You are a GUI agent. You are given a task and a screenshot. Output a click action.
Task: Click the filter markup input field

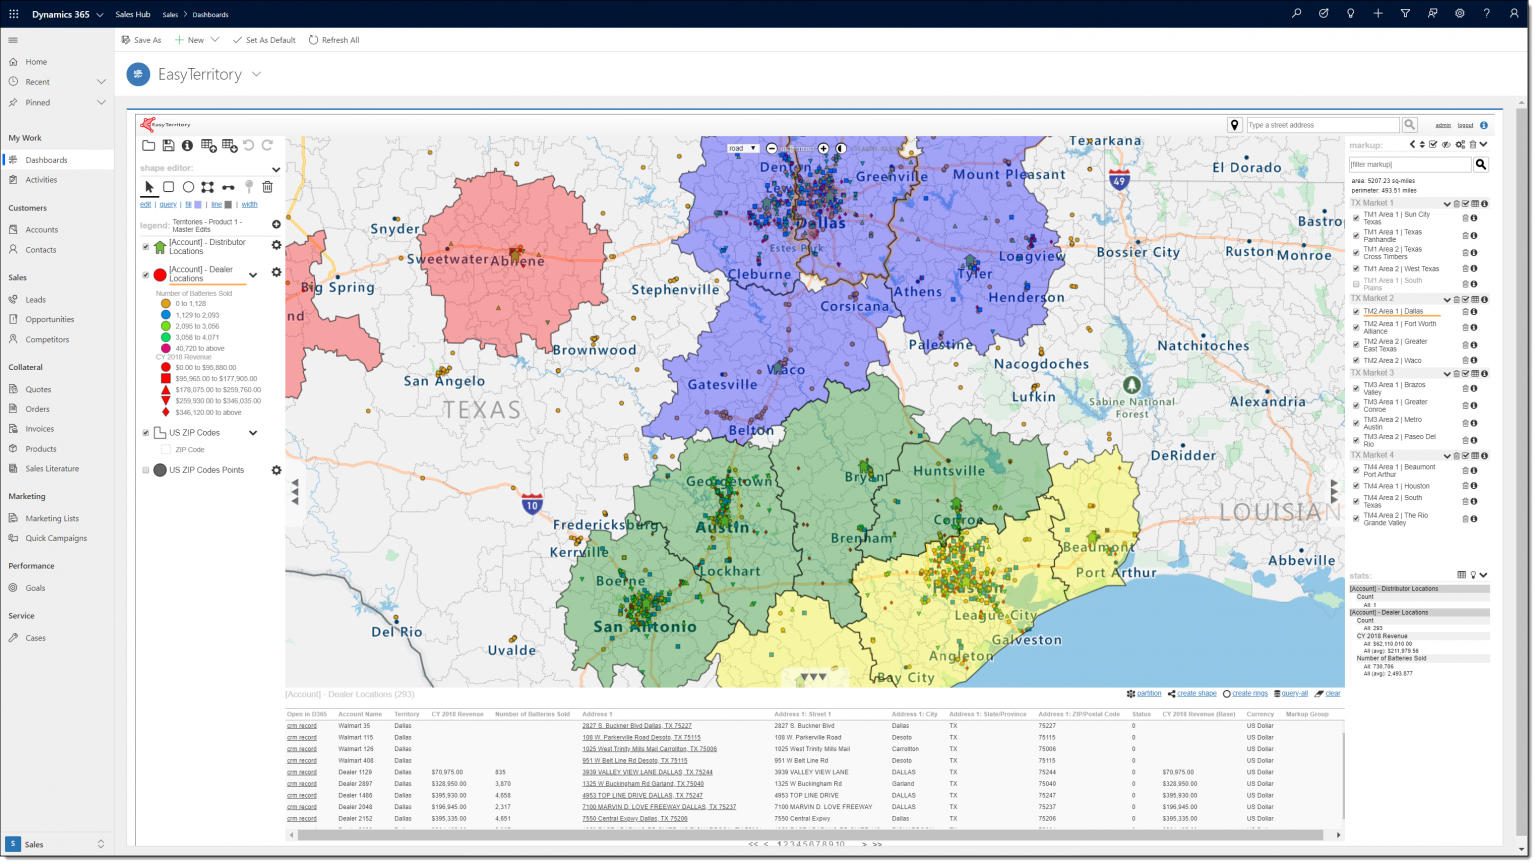1408,164
